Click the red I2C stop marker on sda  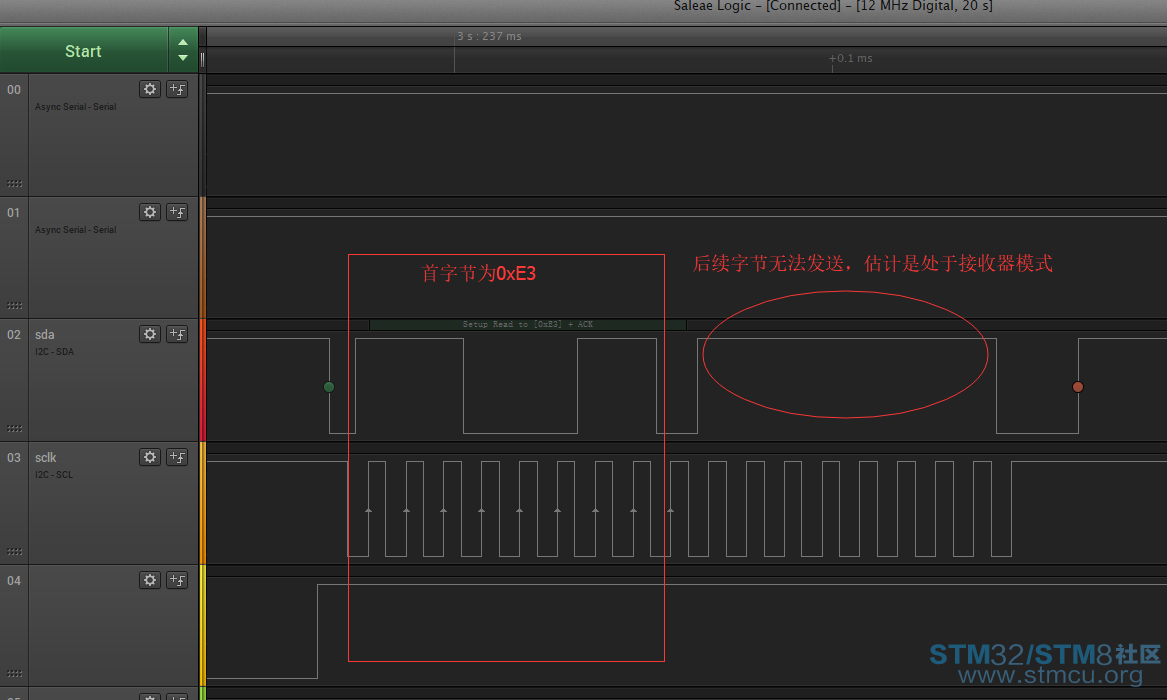point(1078,387)
